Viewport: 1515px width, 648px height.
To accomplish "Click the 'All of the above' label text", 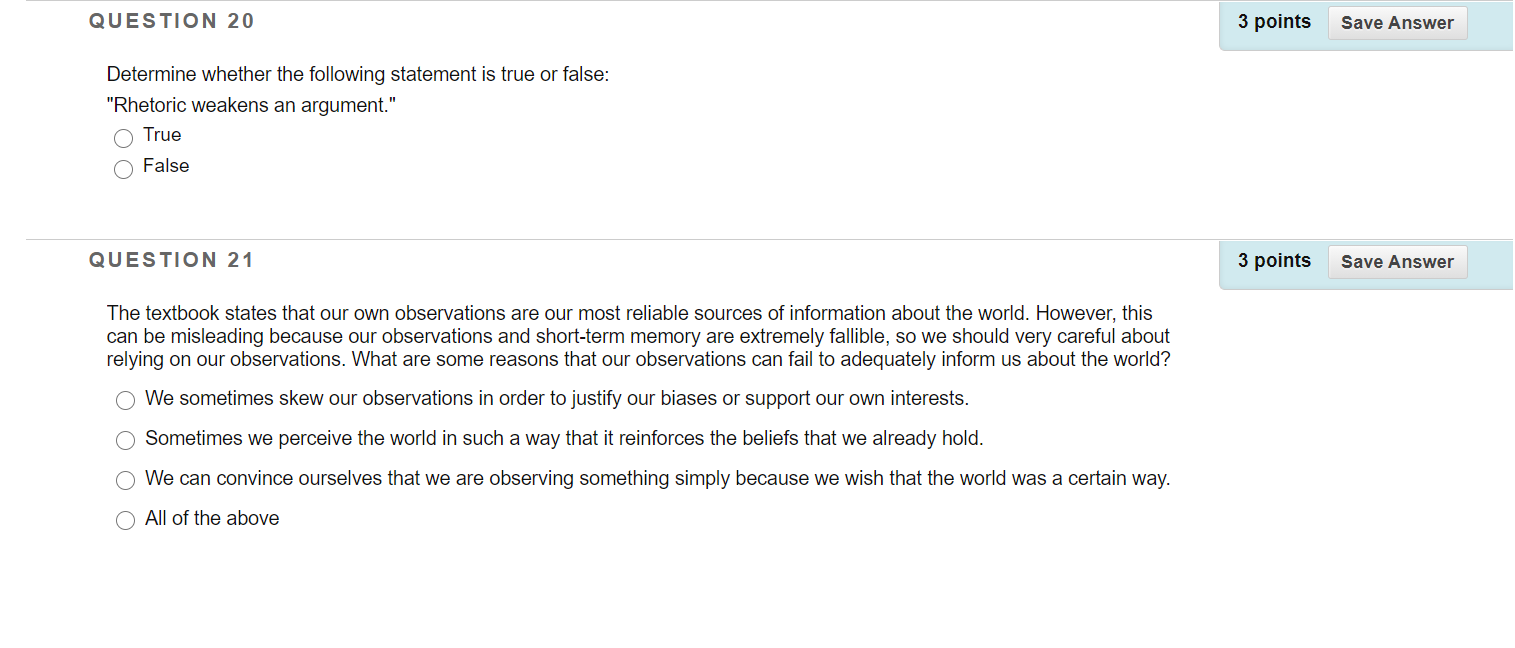I will (212, 519).
